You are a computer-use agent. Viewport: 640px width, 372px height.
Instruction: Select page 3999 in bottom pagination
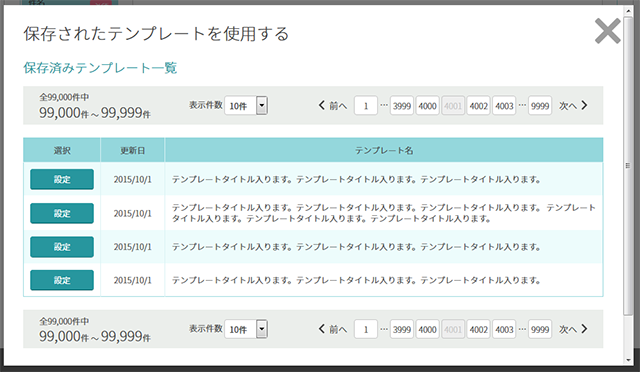click(x=402, y=329)
